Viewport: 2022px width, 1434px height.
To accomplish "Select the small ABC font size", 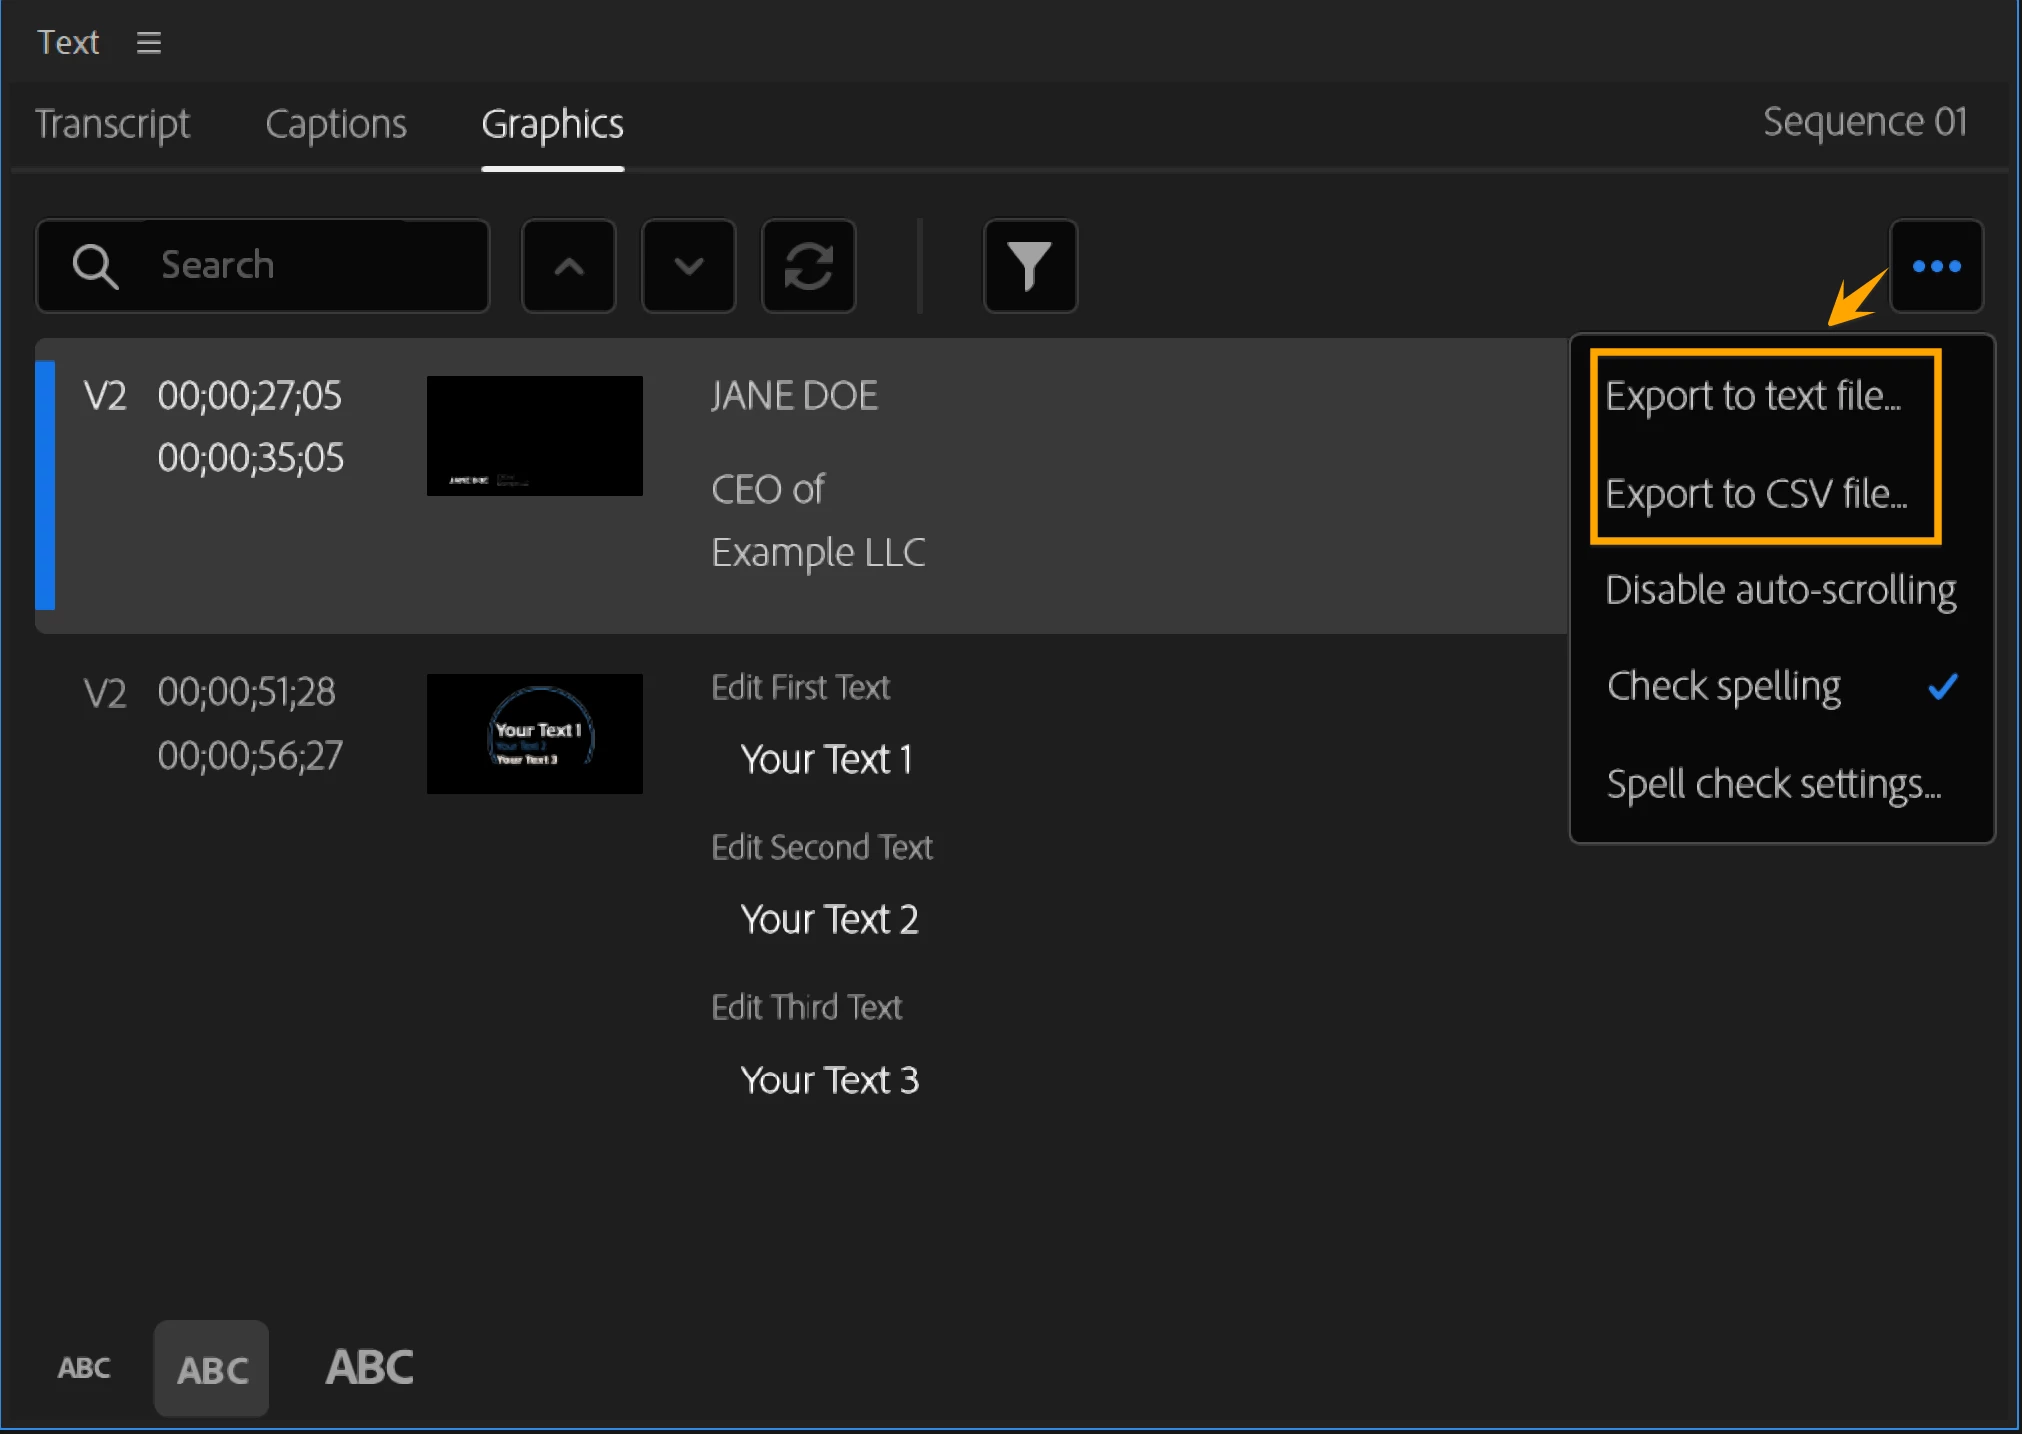I will coord(84,1367).
